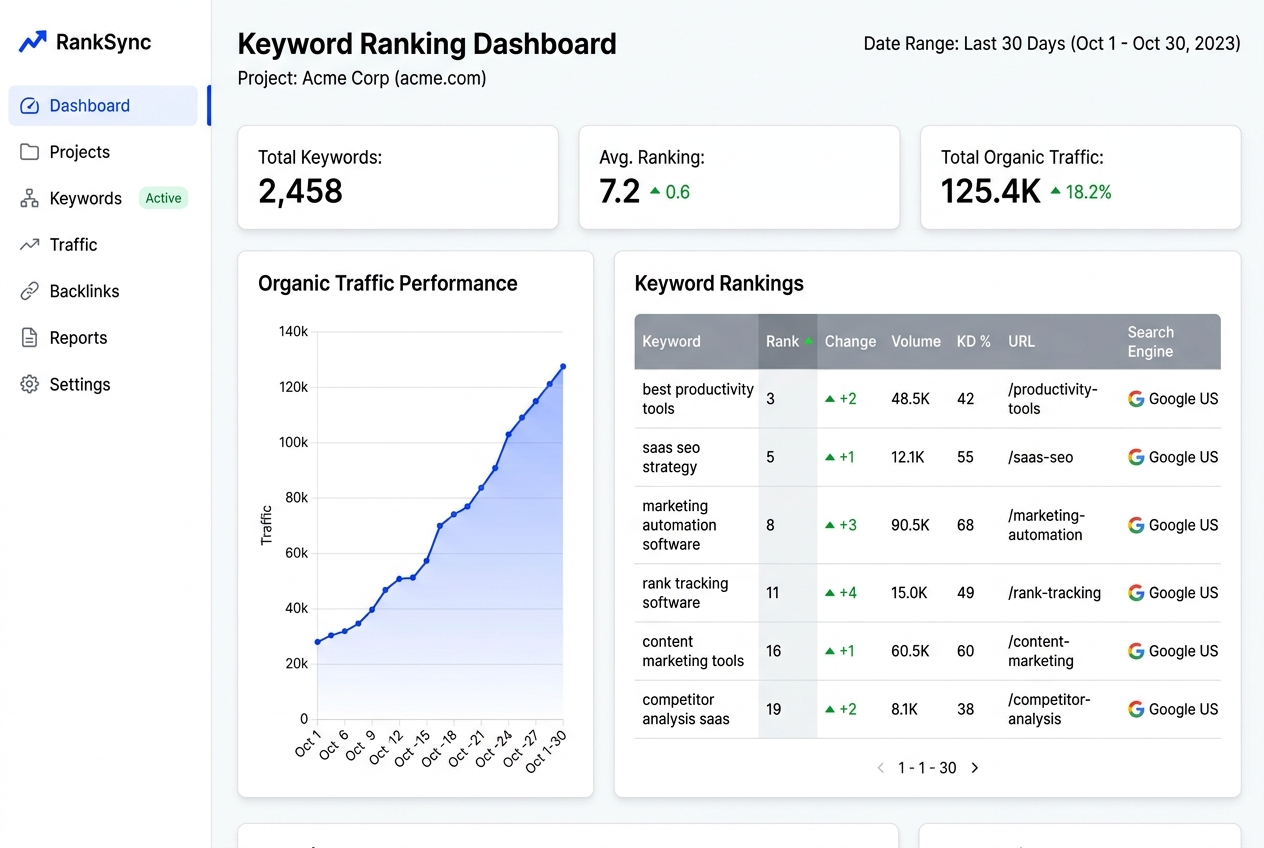The image size is (1264, 848).
Task: Sort table by the Rank column arrow
Action: coord(808,341)
